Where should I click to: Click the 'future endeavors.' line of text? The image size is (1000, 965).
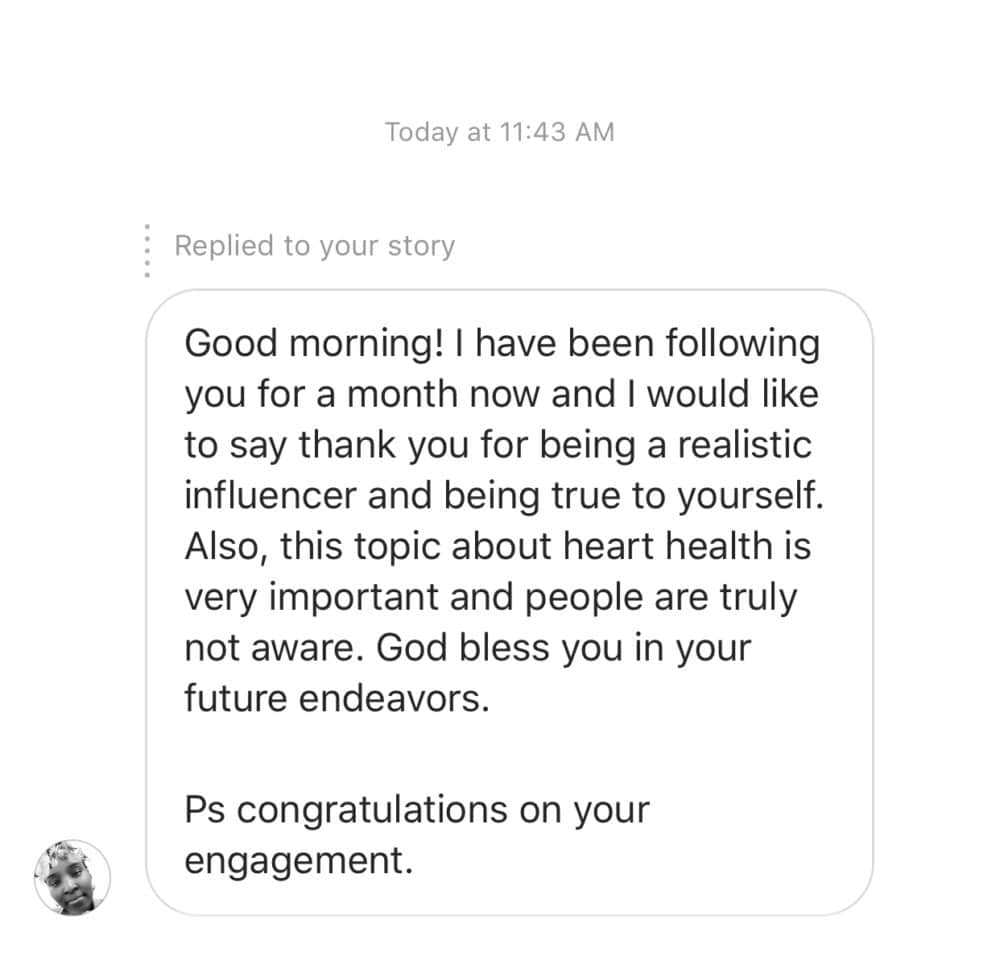click(x=337, y=699)
